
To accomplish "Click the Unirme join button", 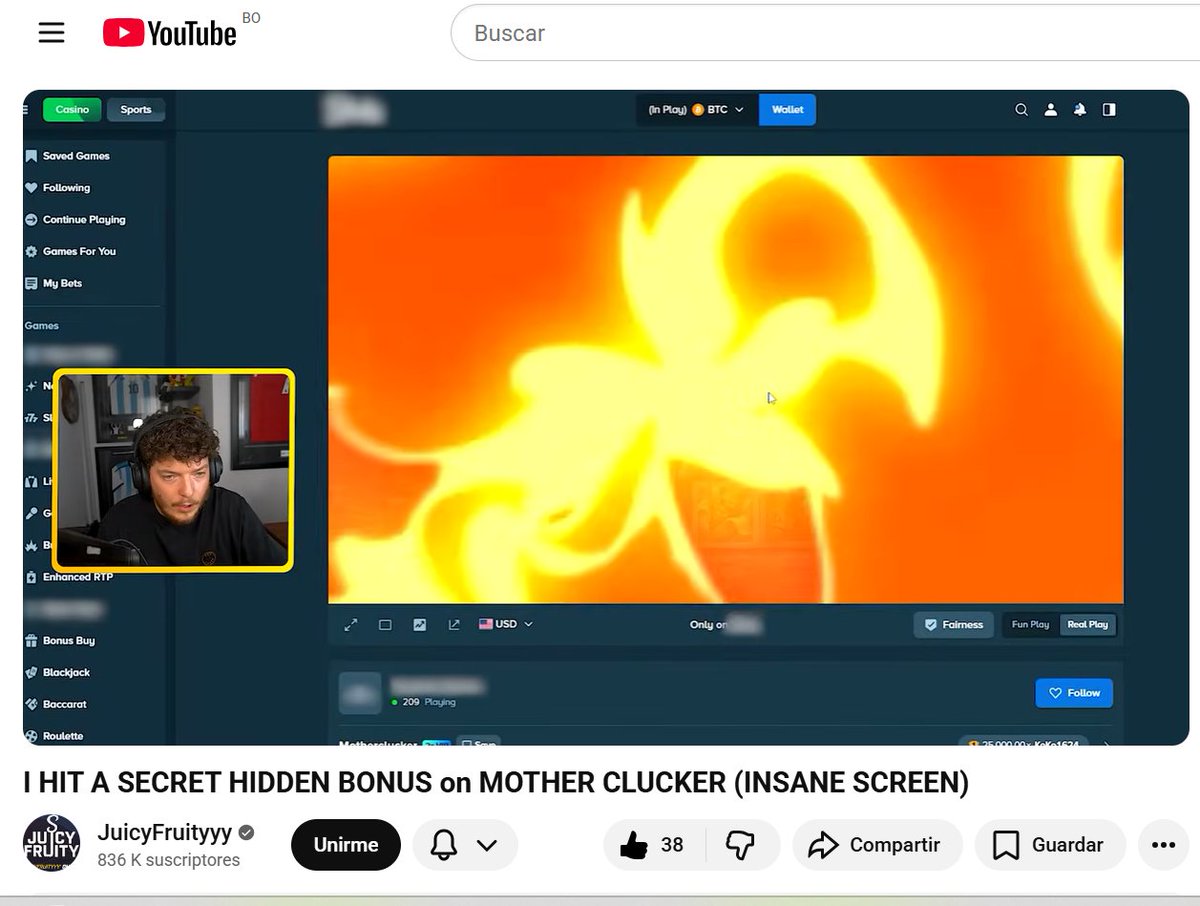I will [x=346, y=845].
